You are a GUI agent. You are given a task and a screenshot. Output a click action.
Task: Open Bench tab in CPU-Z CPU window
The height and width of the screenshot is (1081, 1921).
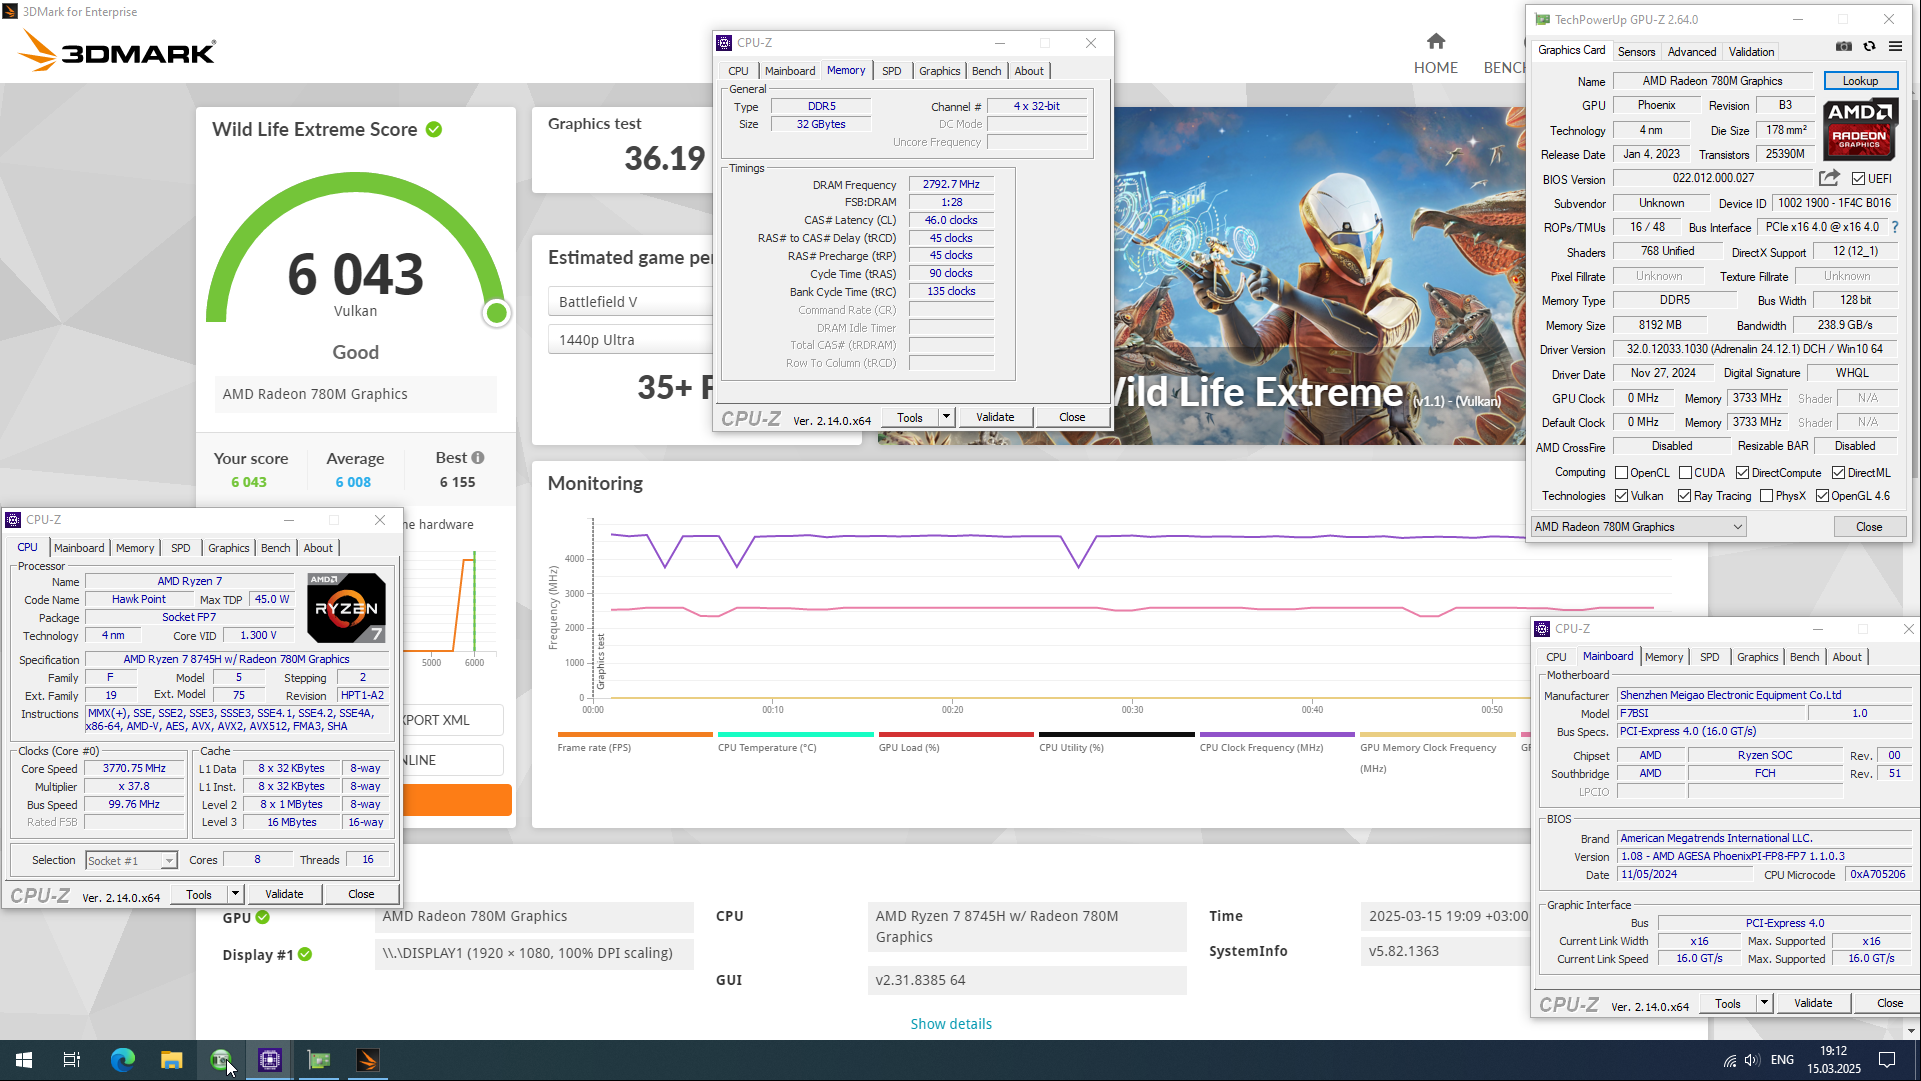[275, 548]
